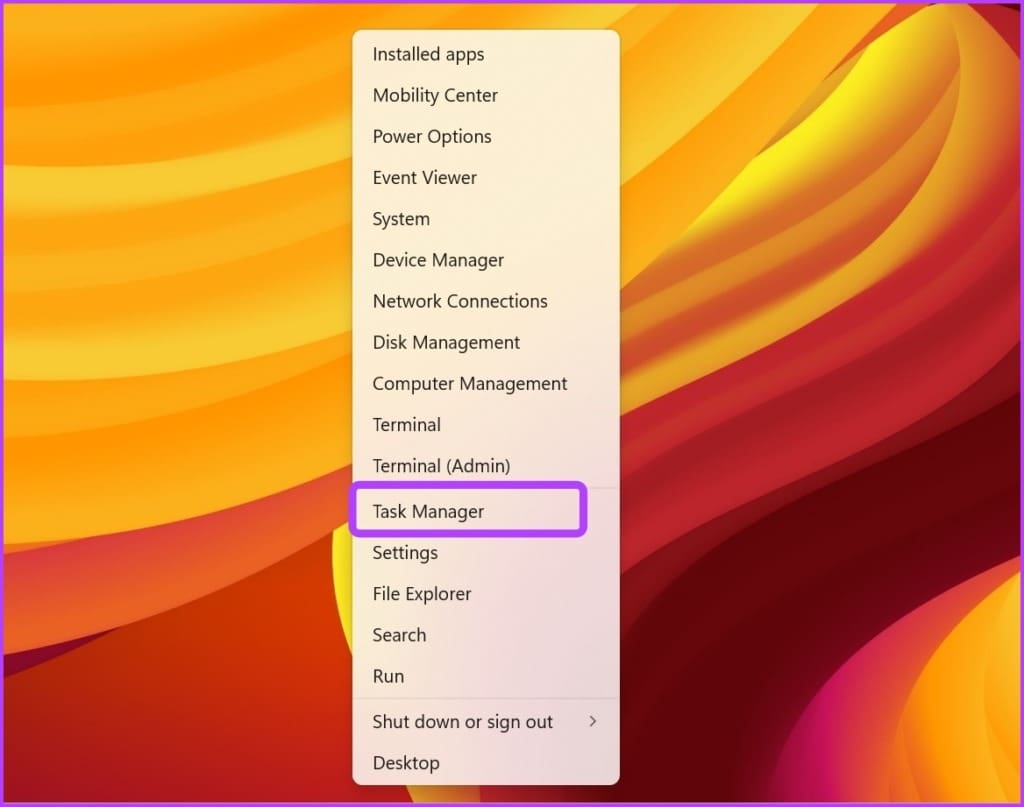The height and width of the screenshot is (807, 1024).
Task: Open the Run dialog
Action: tap(388, 676)
